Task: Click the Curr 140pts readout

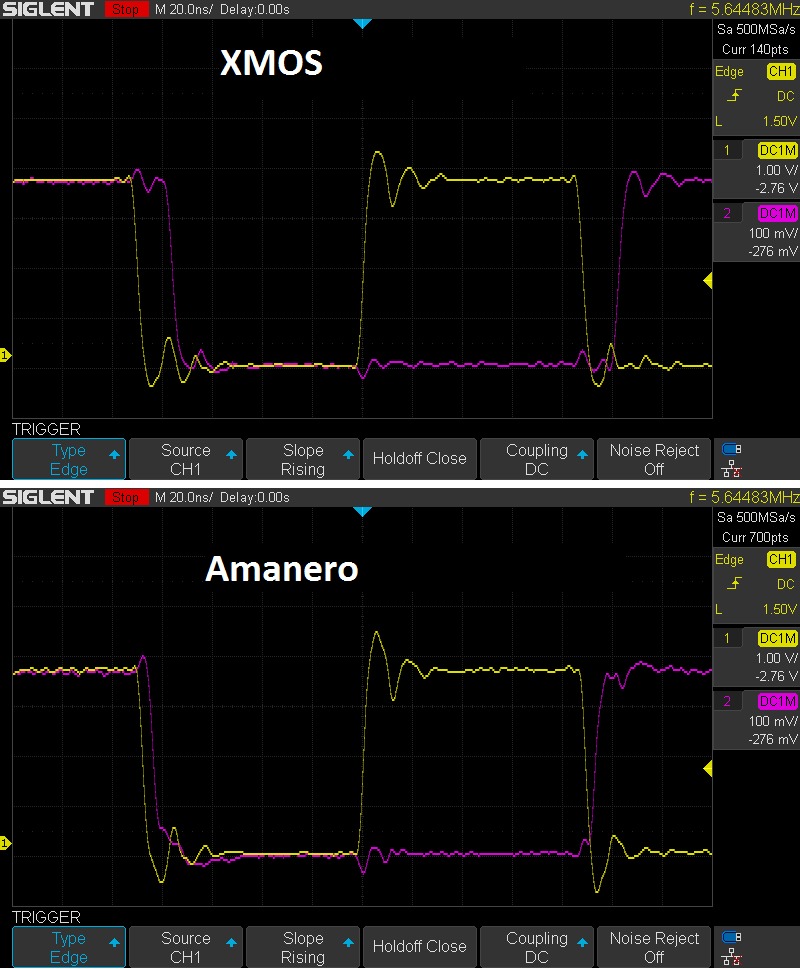Action: (x=755, y=49)
